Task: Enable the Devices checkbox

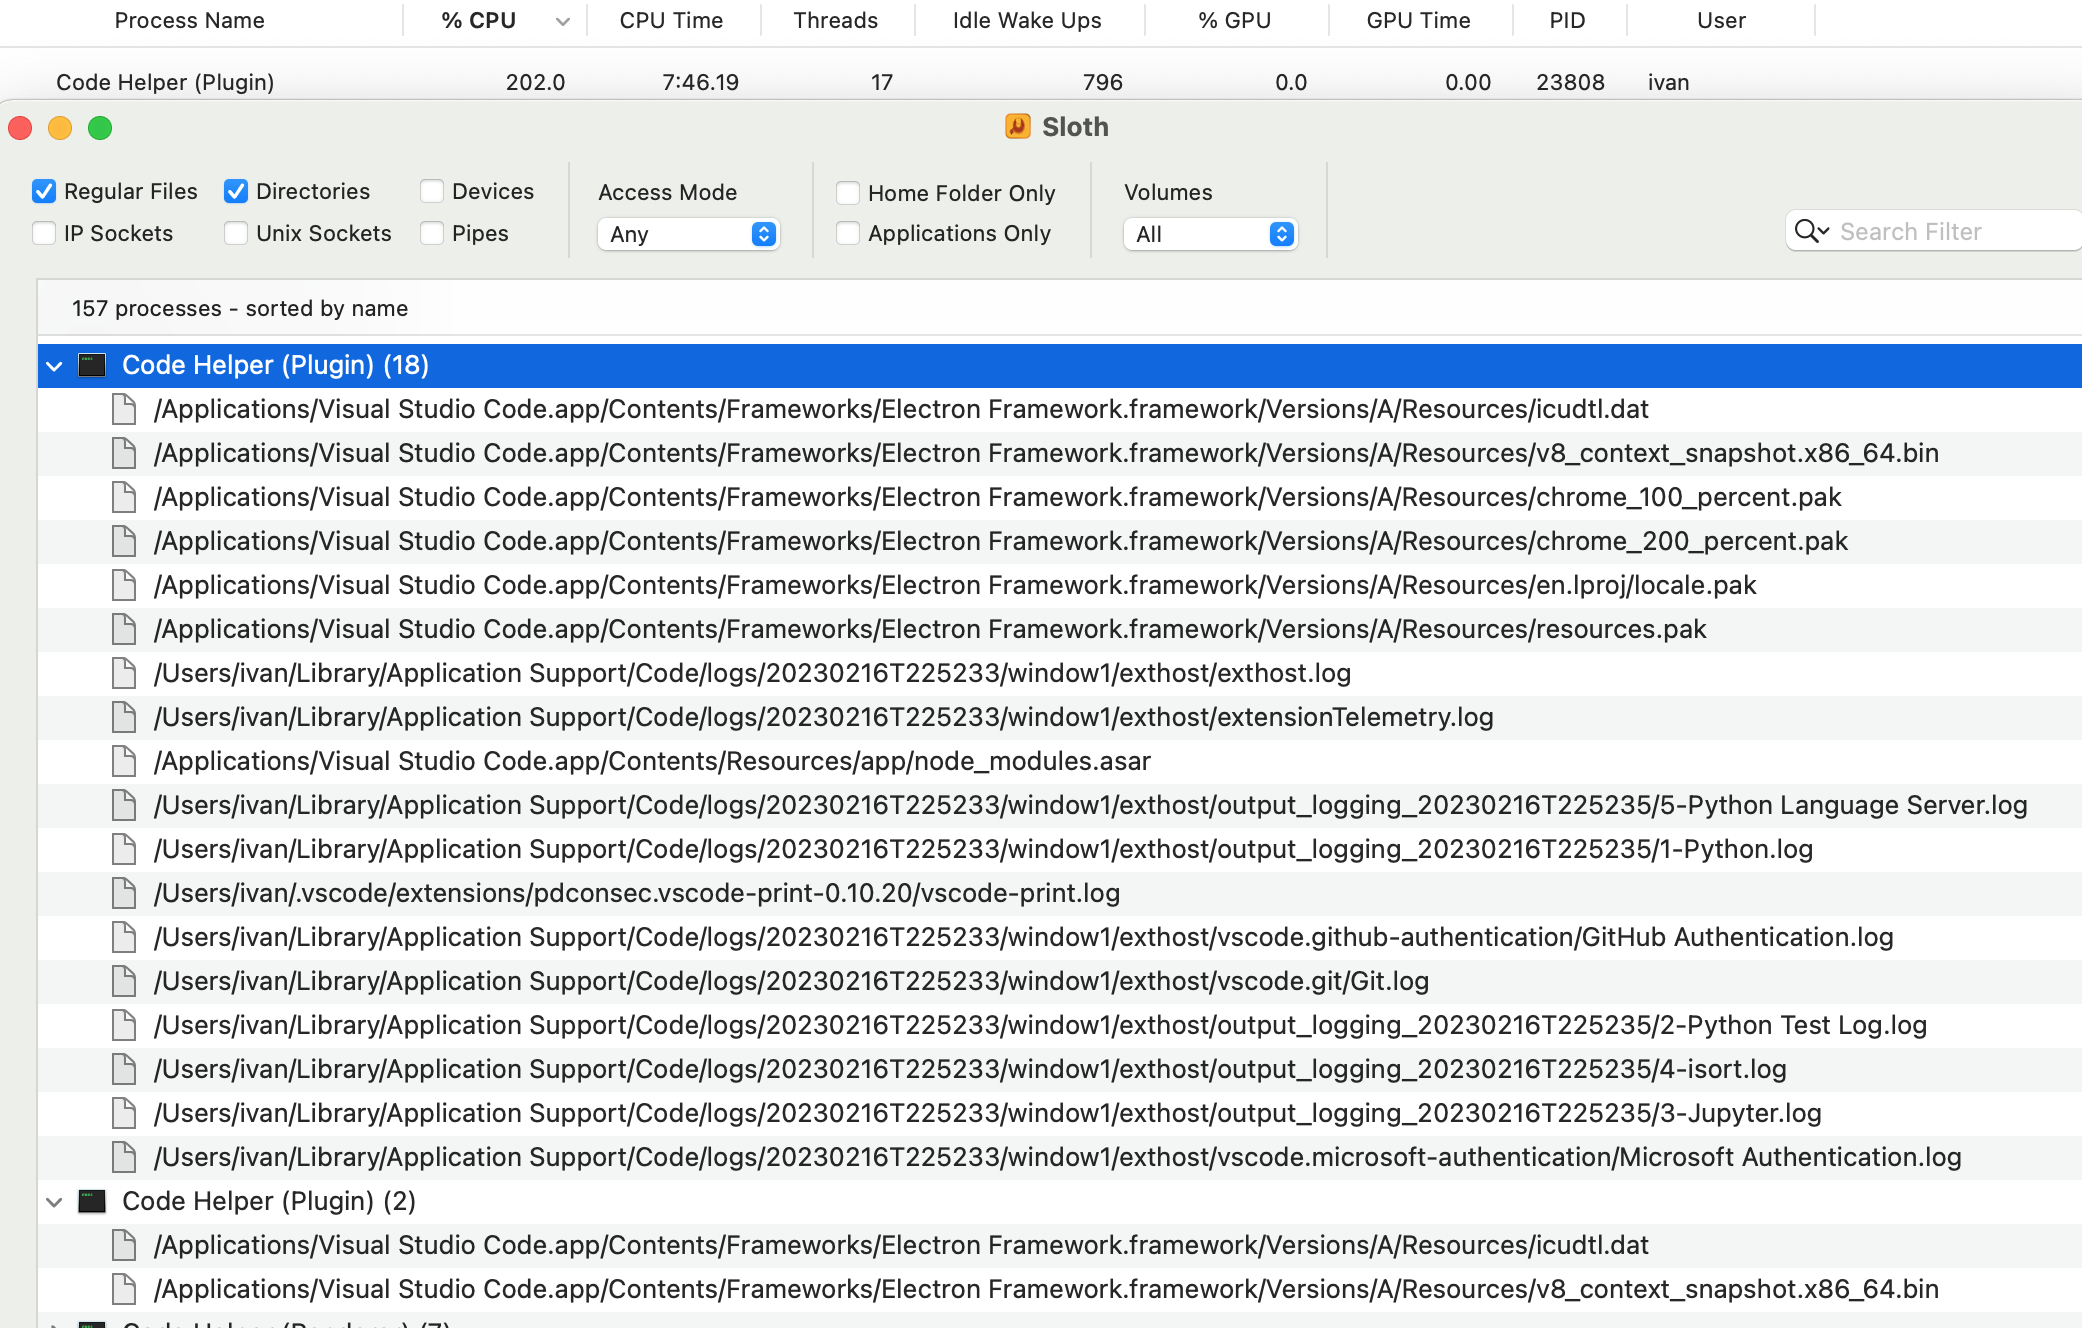Action: pos(432,190)
